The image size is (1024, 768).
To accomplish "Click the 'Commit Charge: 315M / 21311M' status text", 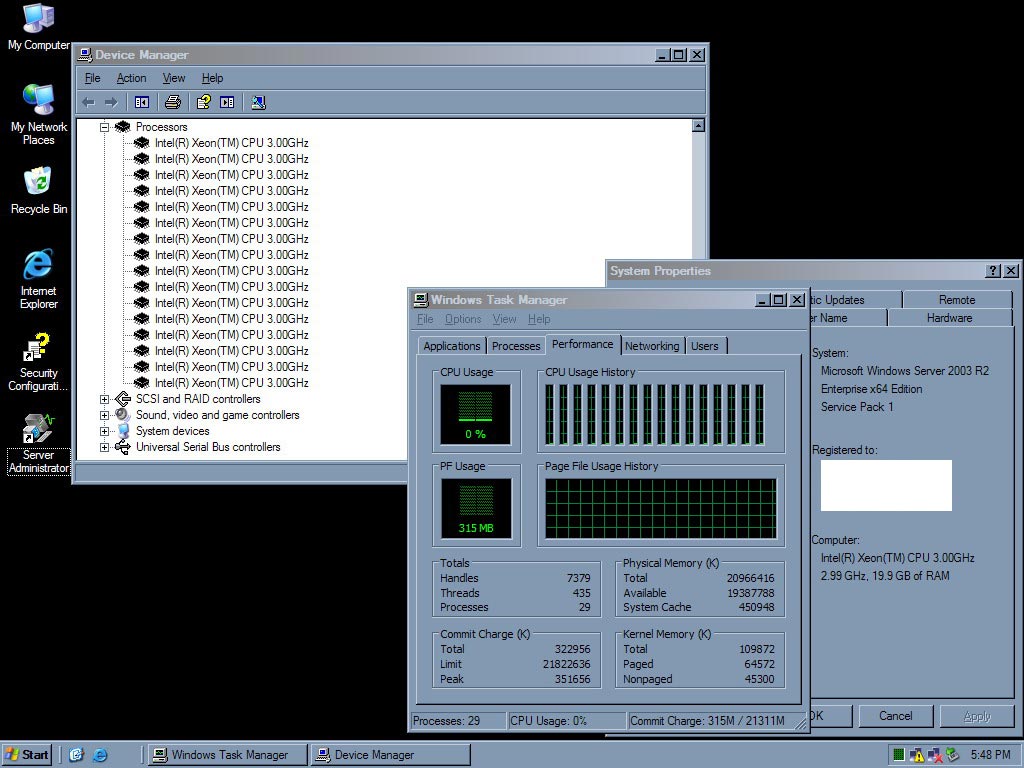I will [707, 721].
